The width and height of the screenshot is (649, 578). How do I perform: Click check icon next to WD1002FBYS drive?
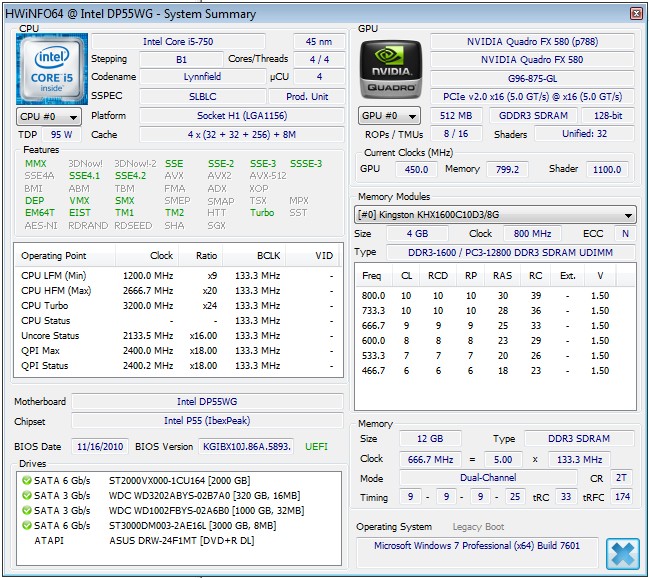[26, 510]
